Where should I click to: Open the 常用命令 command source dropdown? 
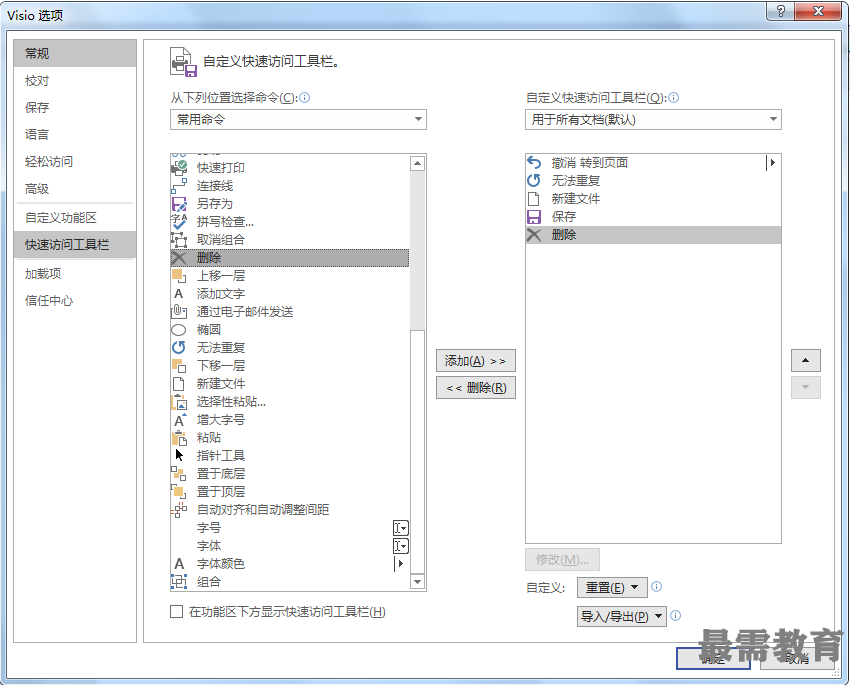(x=298, y=119)
